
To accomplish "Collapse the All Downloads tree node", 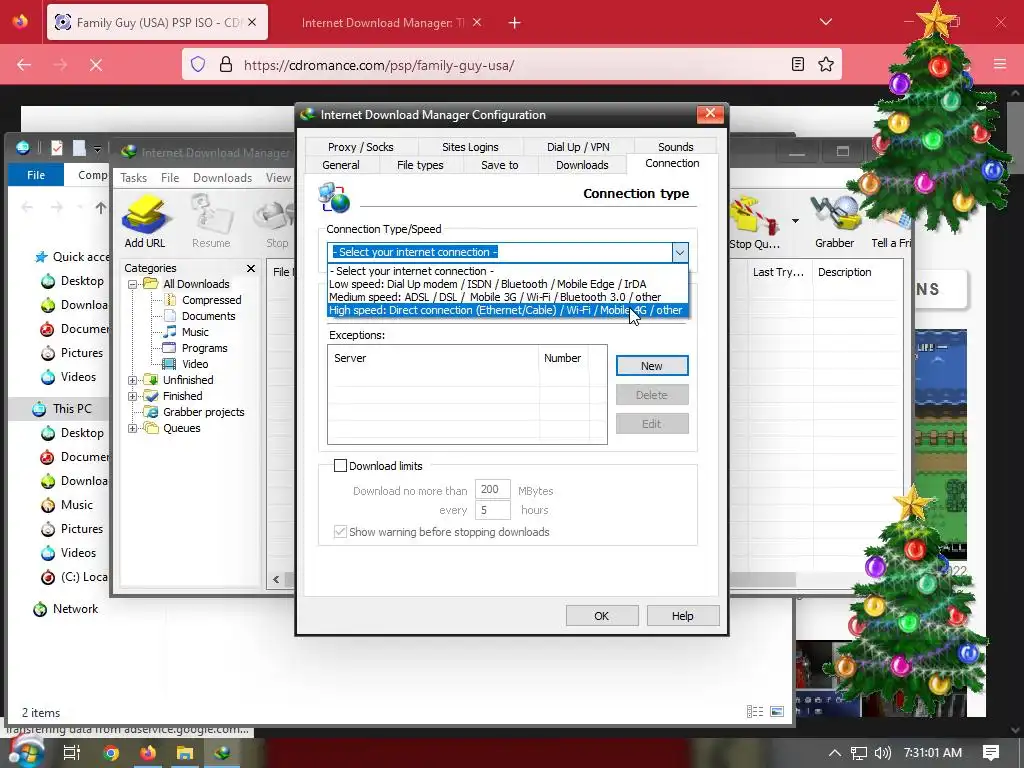I will 133,284.
